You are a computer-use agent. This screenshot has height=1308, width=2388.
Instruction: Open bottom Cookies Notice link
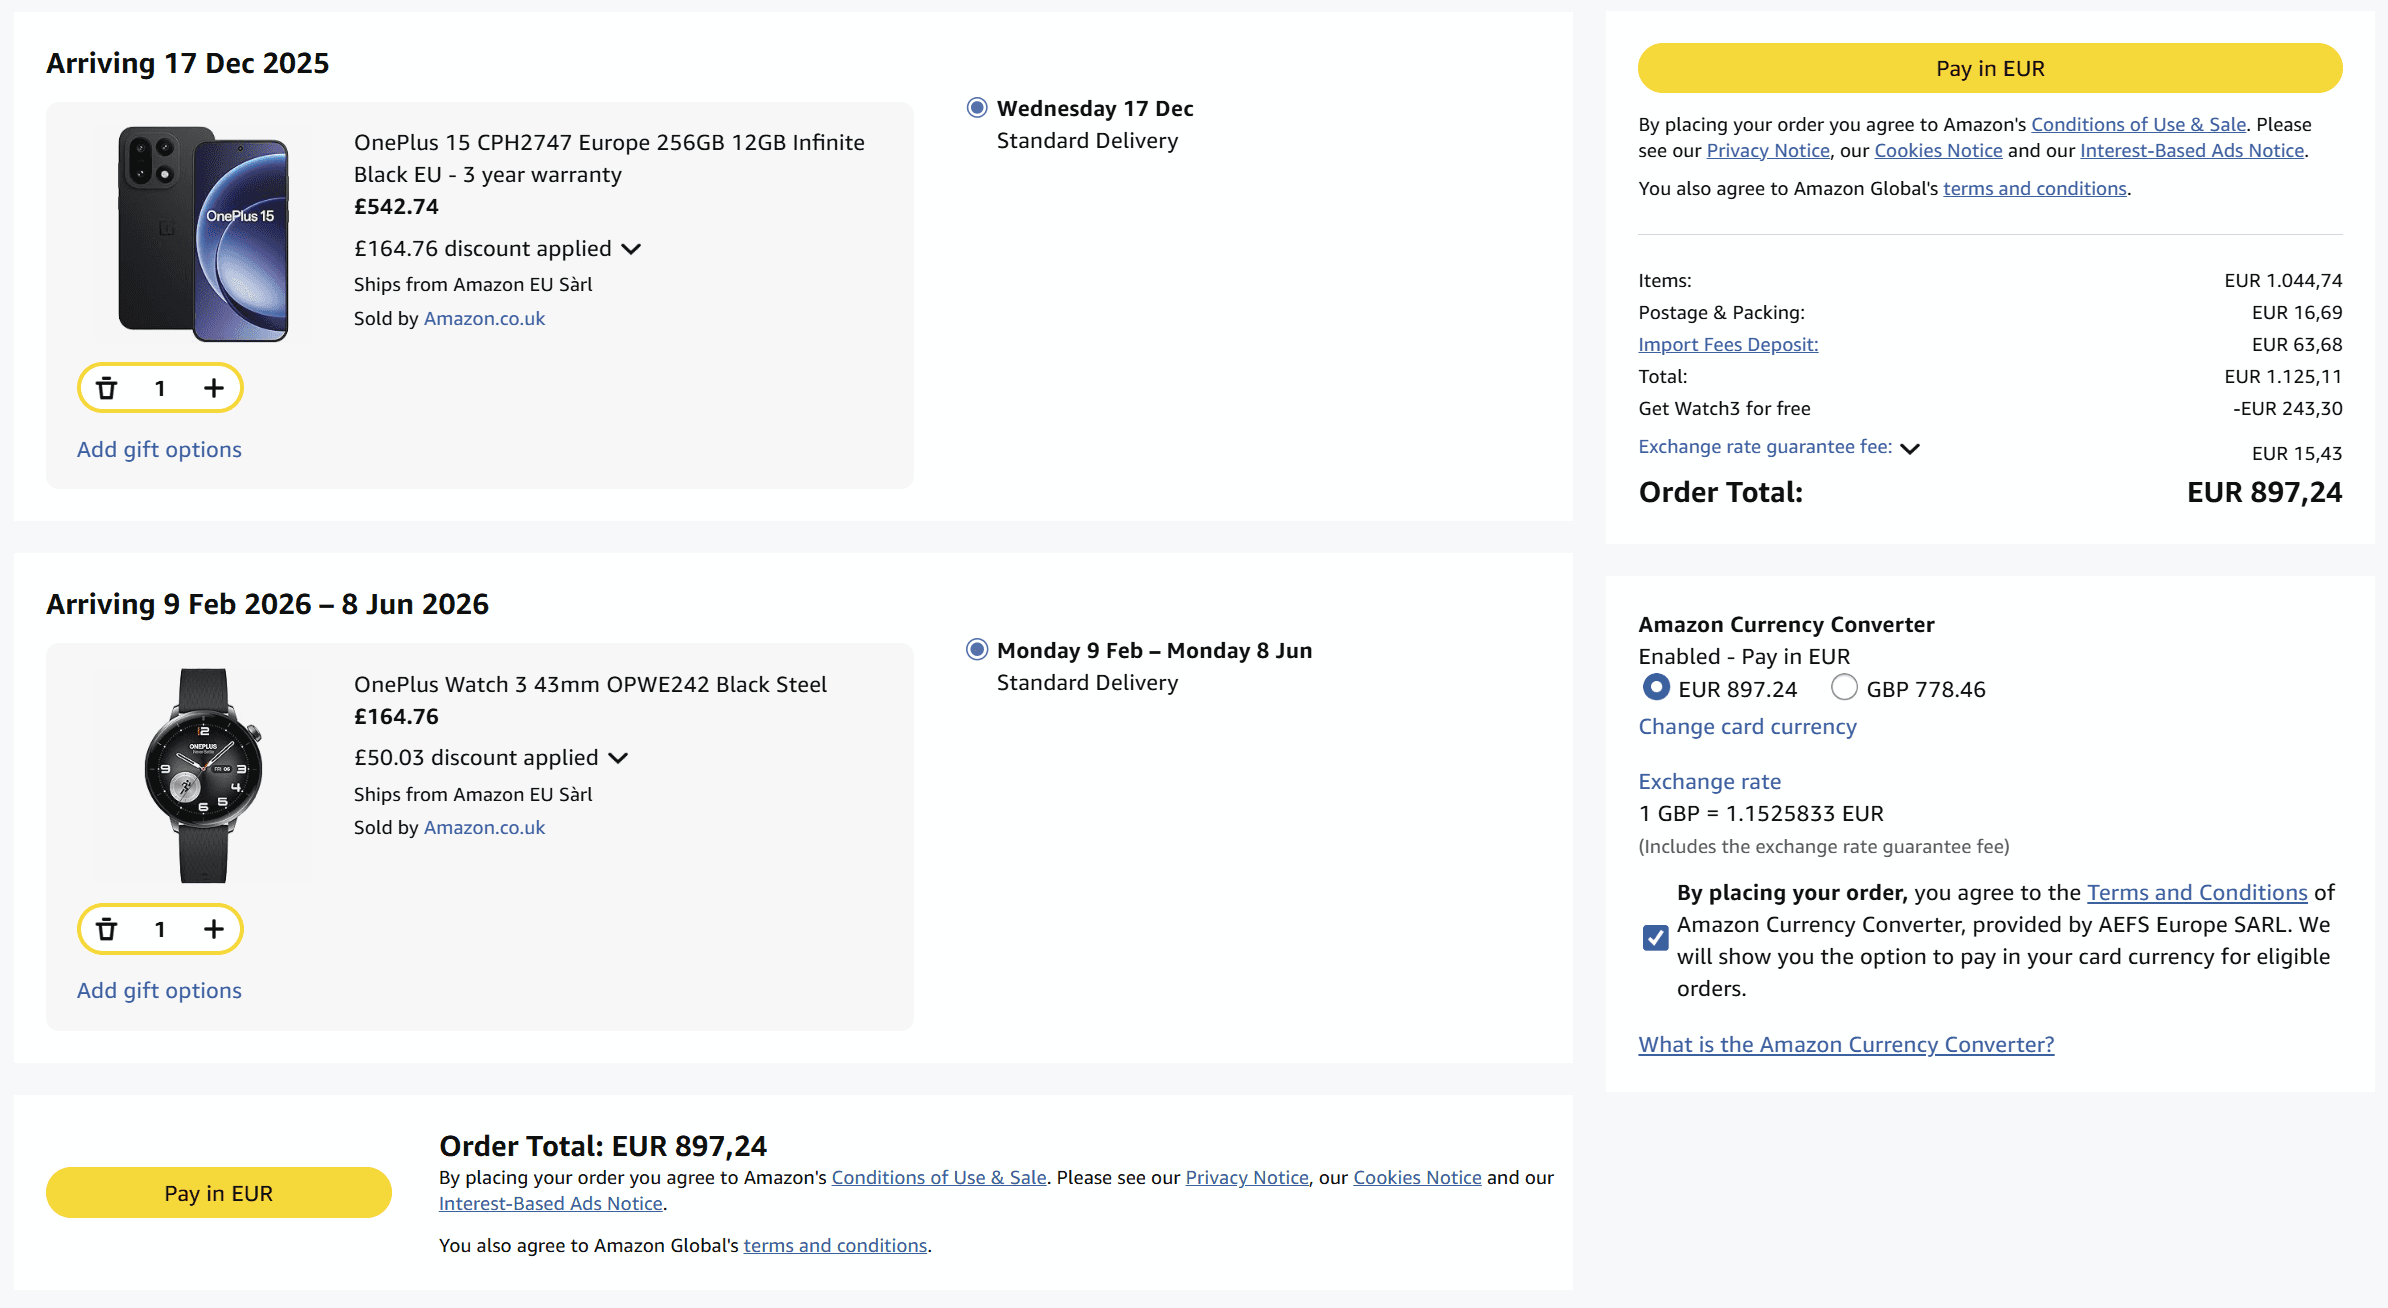[1417, 1178]
